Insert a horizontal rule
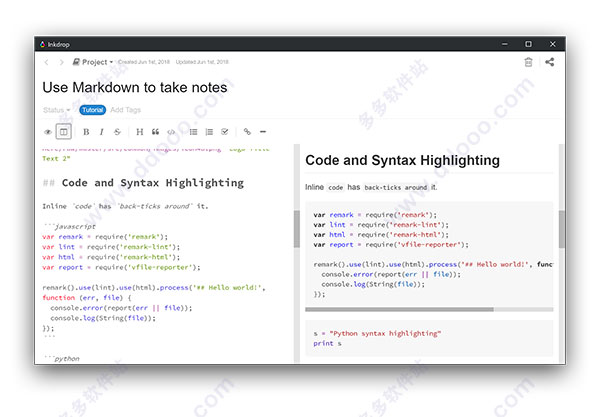This screenshot has width=600, height=417. 263,132
